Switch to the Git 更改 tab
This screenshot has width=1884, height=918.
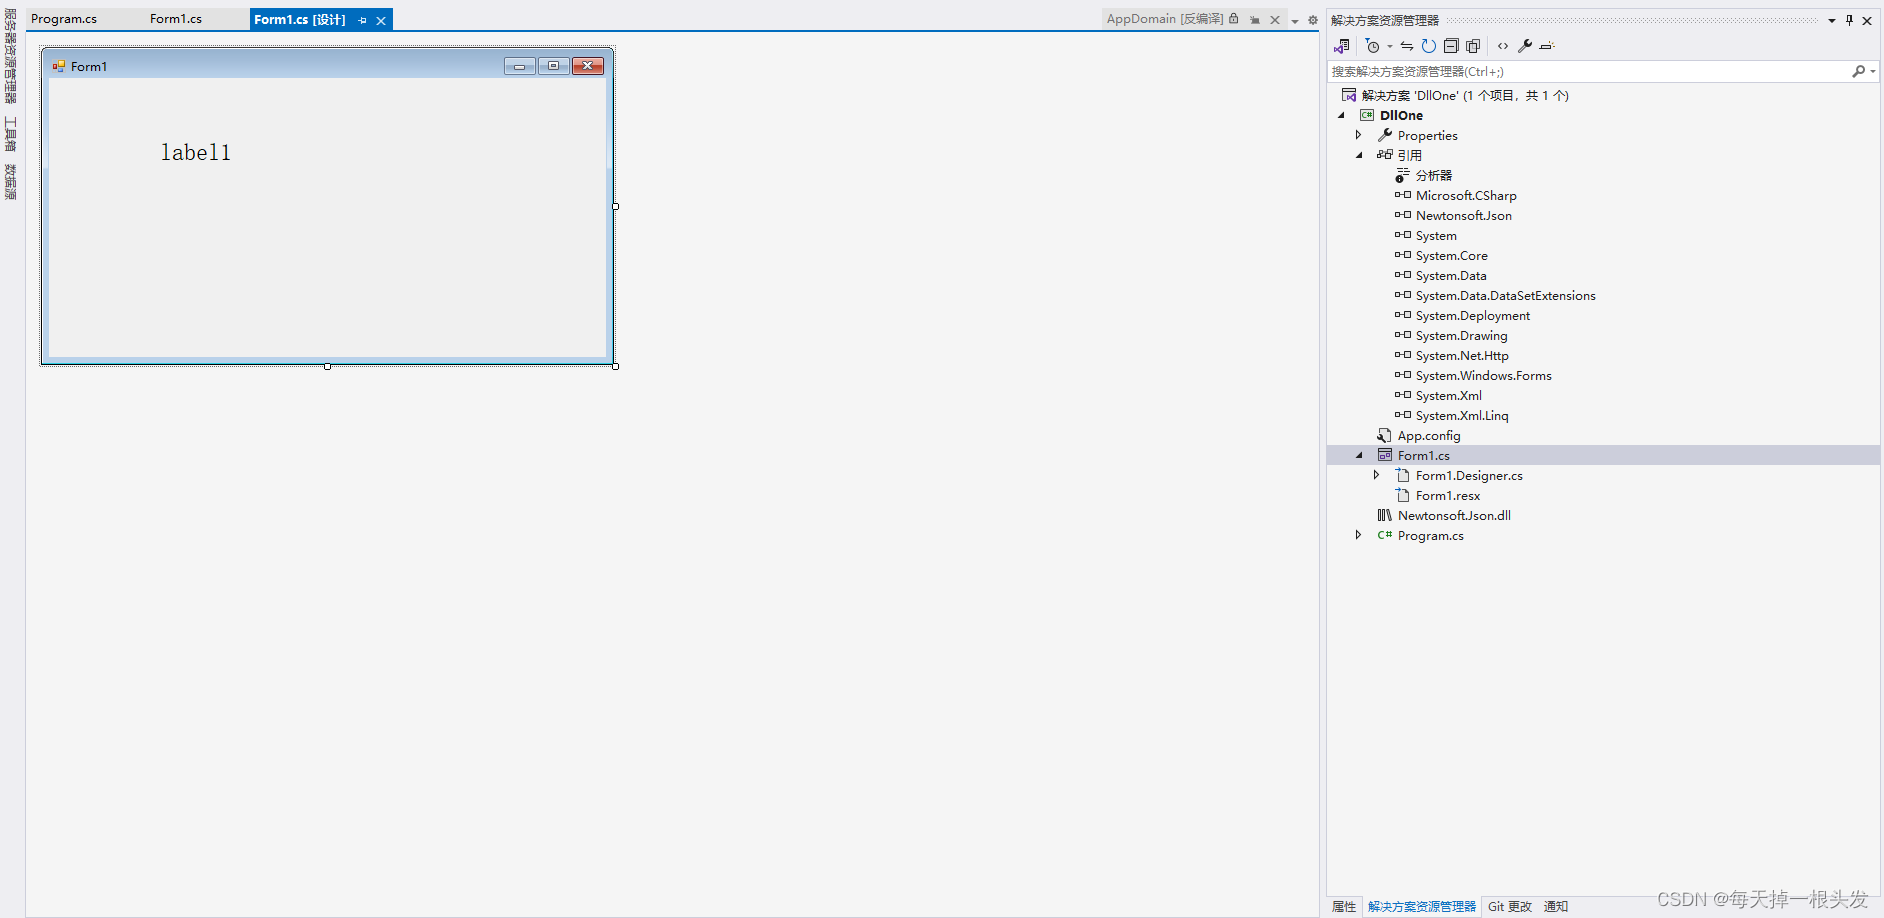1510,907
